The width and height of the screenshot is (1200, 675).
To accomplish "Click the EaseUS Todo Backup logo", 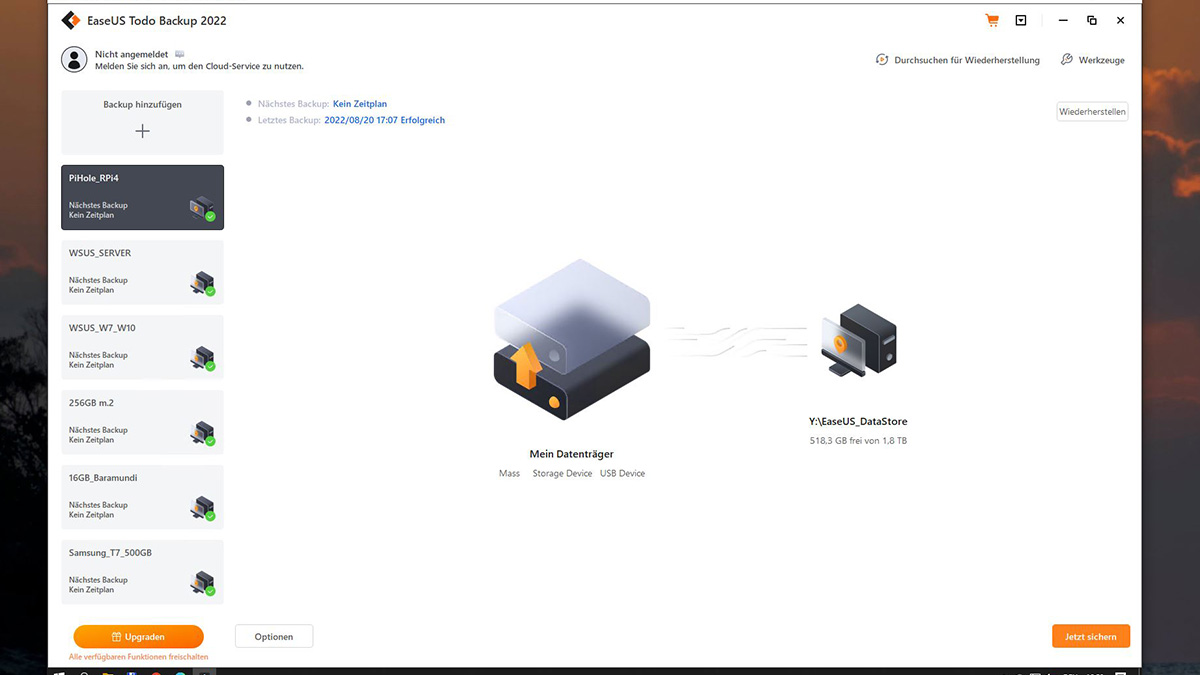I will 70,20.
